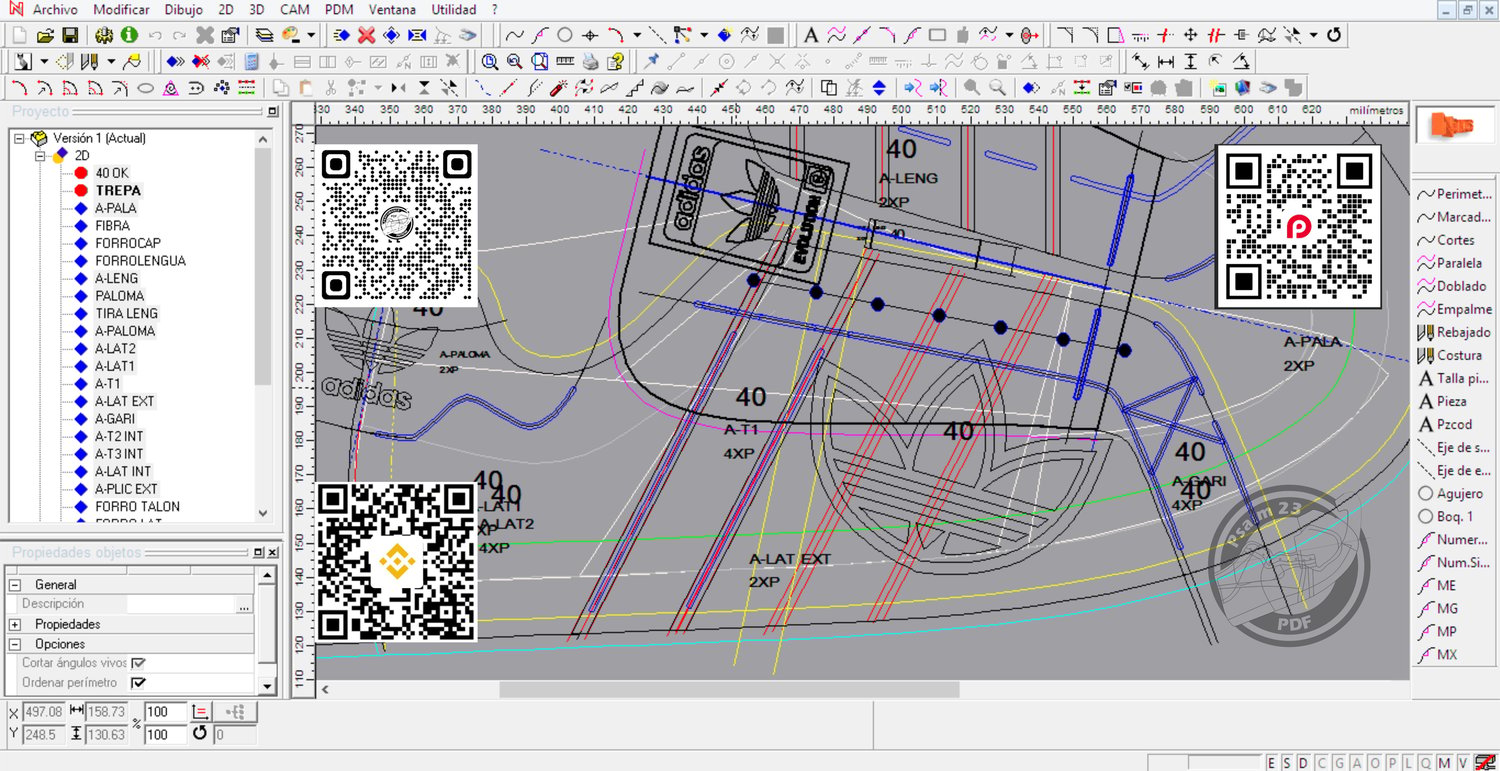The image size is (1500, 771).
Task: Select the ellipse tool icon
Action: [145, 88]
